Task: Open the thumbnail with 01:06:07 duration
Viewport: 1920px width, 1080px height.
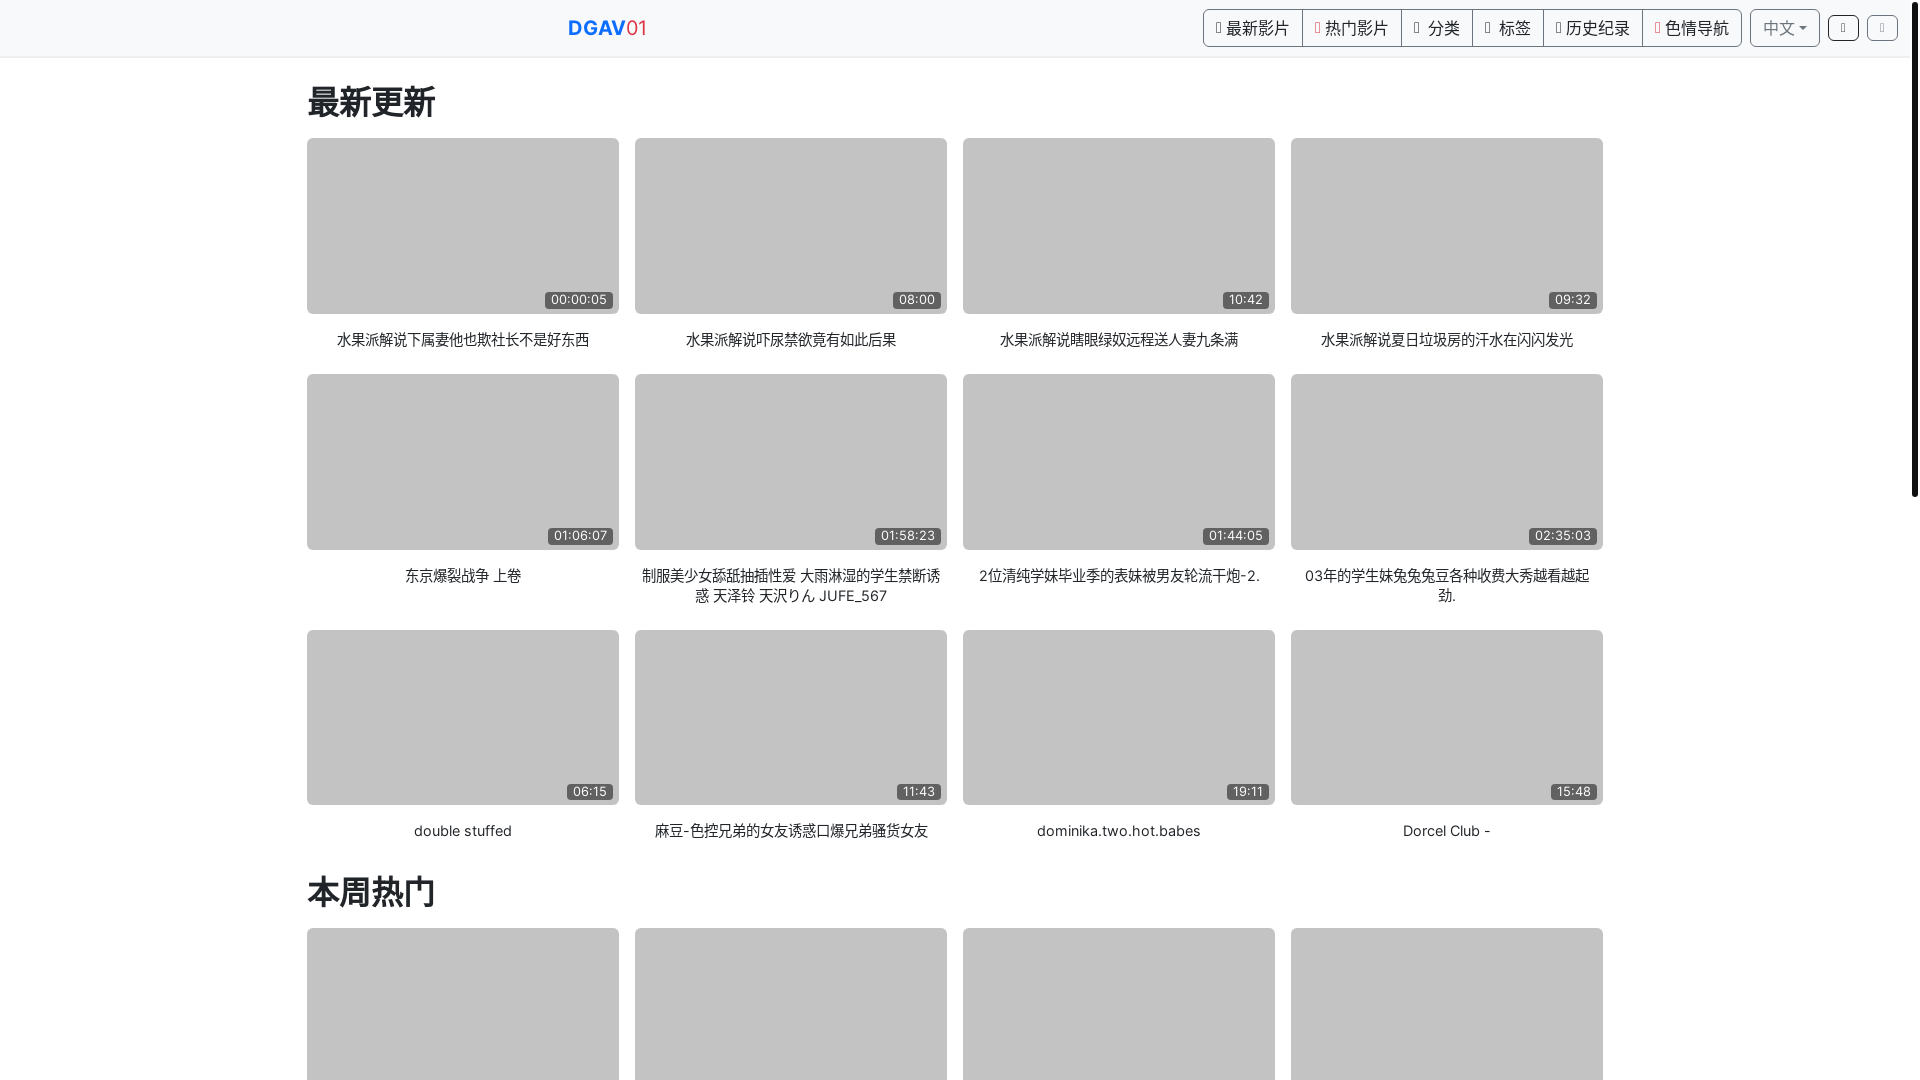Action: 463,462
